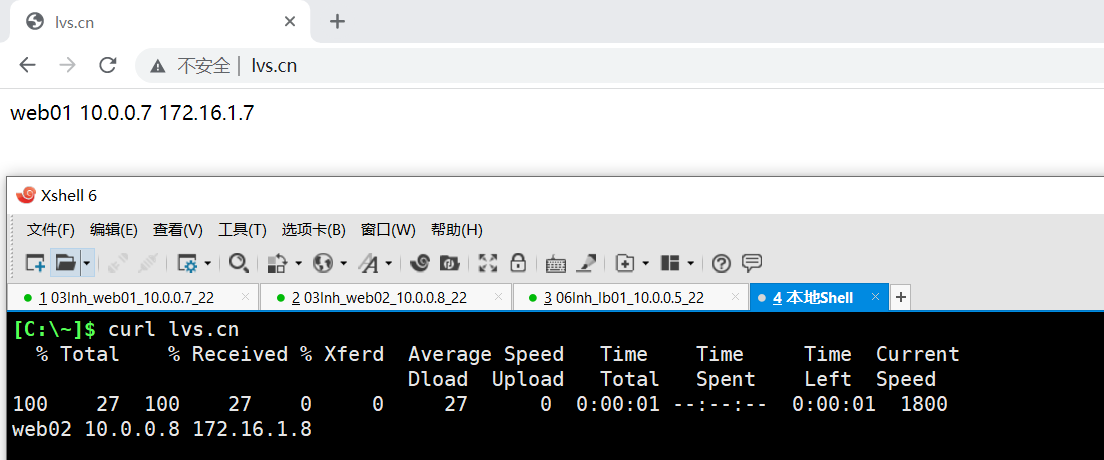
Task: Open the 文件(F) menu
Action: [x=51, y=230]
